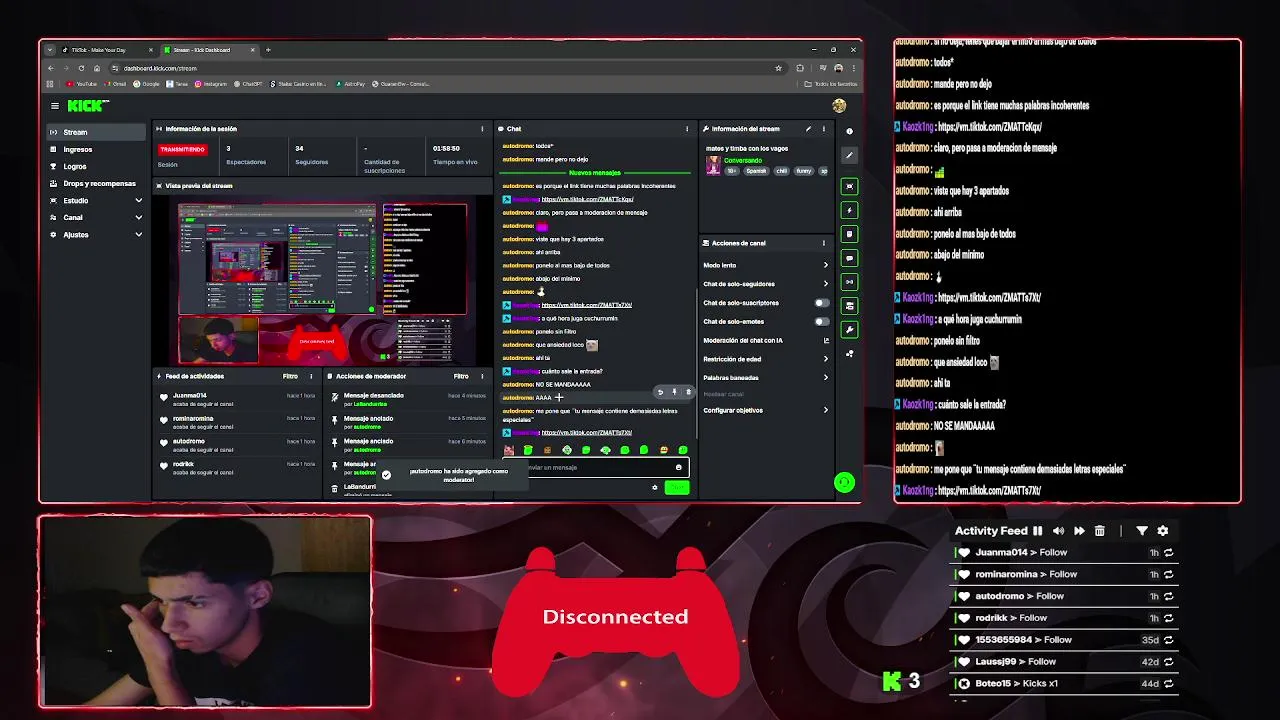The image size is (1280, 720).
Task: Open a new browser tab
Action: [x=268, y=50]
